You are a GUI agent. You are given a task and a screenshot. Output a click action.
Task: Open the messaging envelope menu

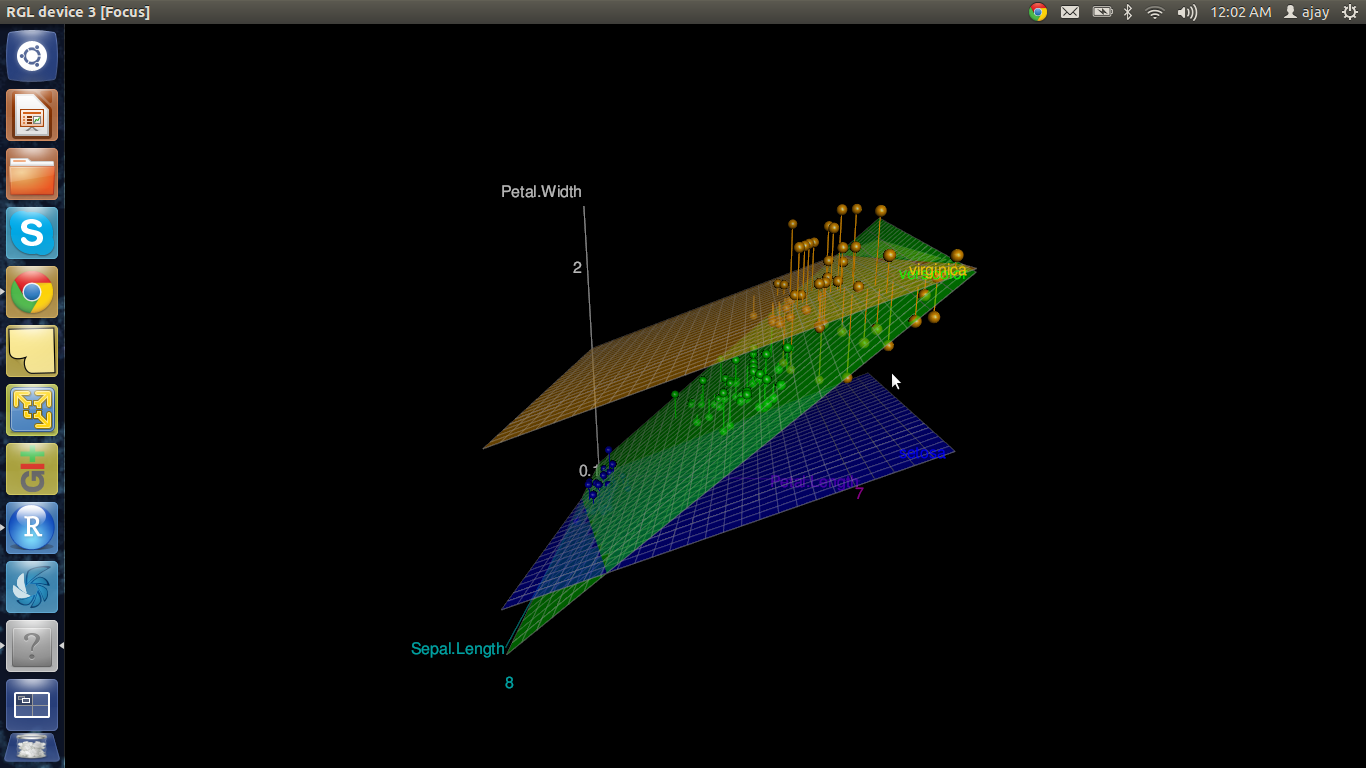pyautogui.click(x=1070, y=12)
